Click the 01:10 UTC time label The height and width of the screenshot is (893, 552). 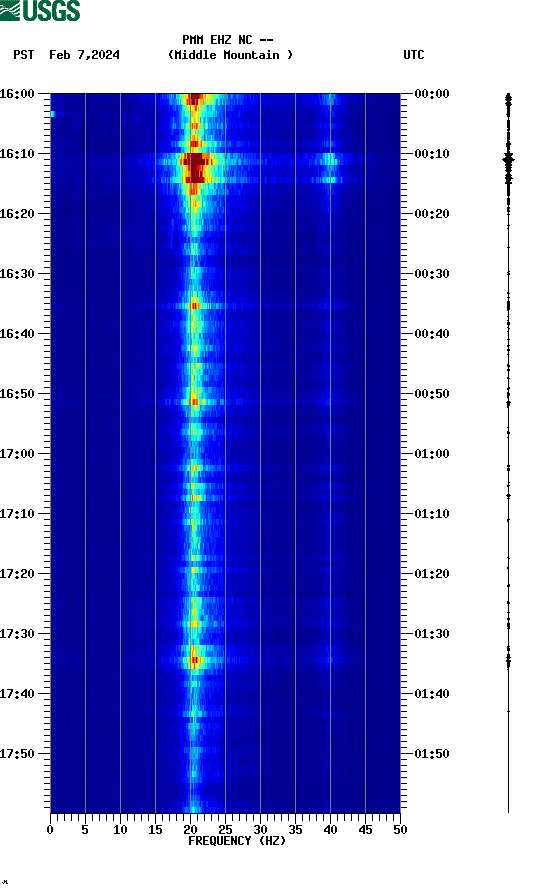432,514
